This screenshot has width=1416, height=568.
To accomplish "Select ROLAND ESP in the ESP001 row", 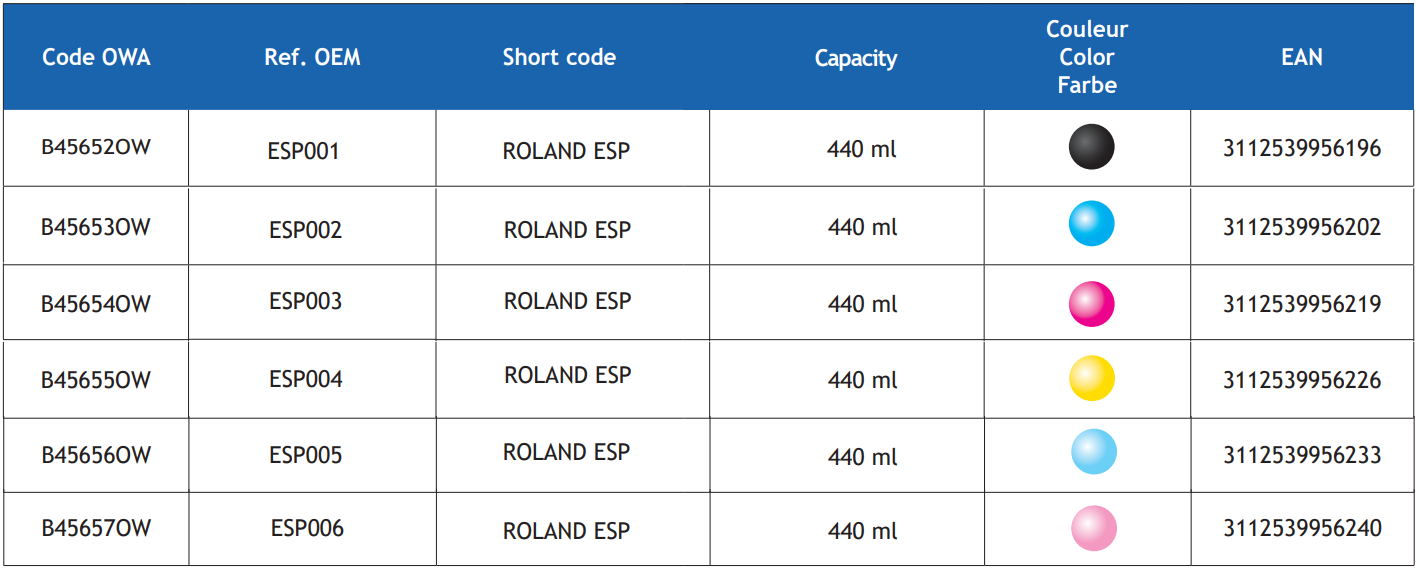I will pyautogui.click(x=566, y=151).
